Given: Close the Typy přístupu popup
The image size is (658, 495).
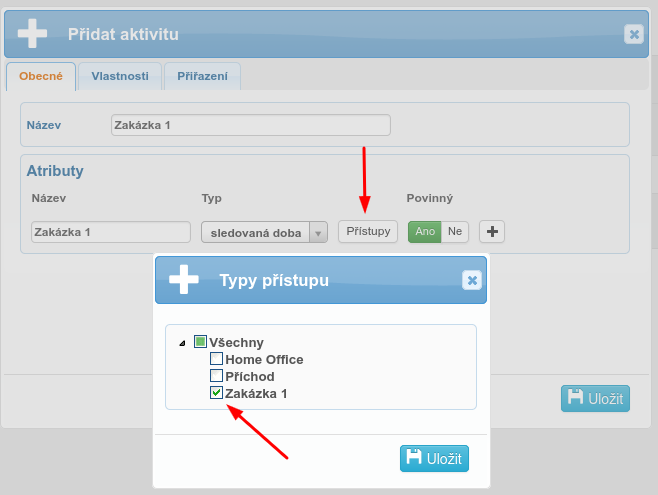Looking at the screenshot, I should point(472,281).
